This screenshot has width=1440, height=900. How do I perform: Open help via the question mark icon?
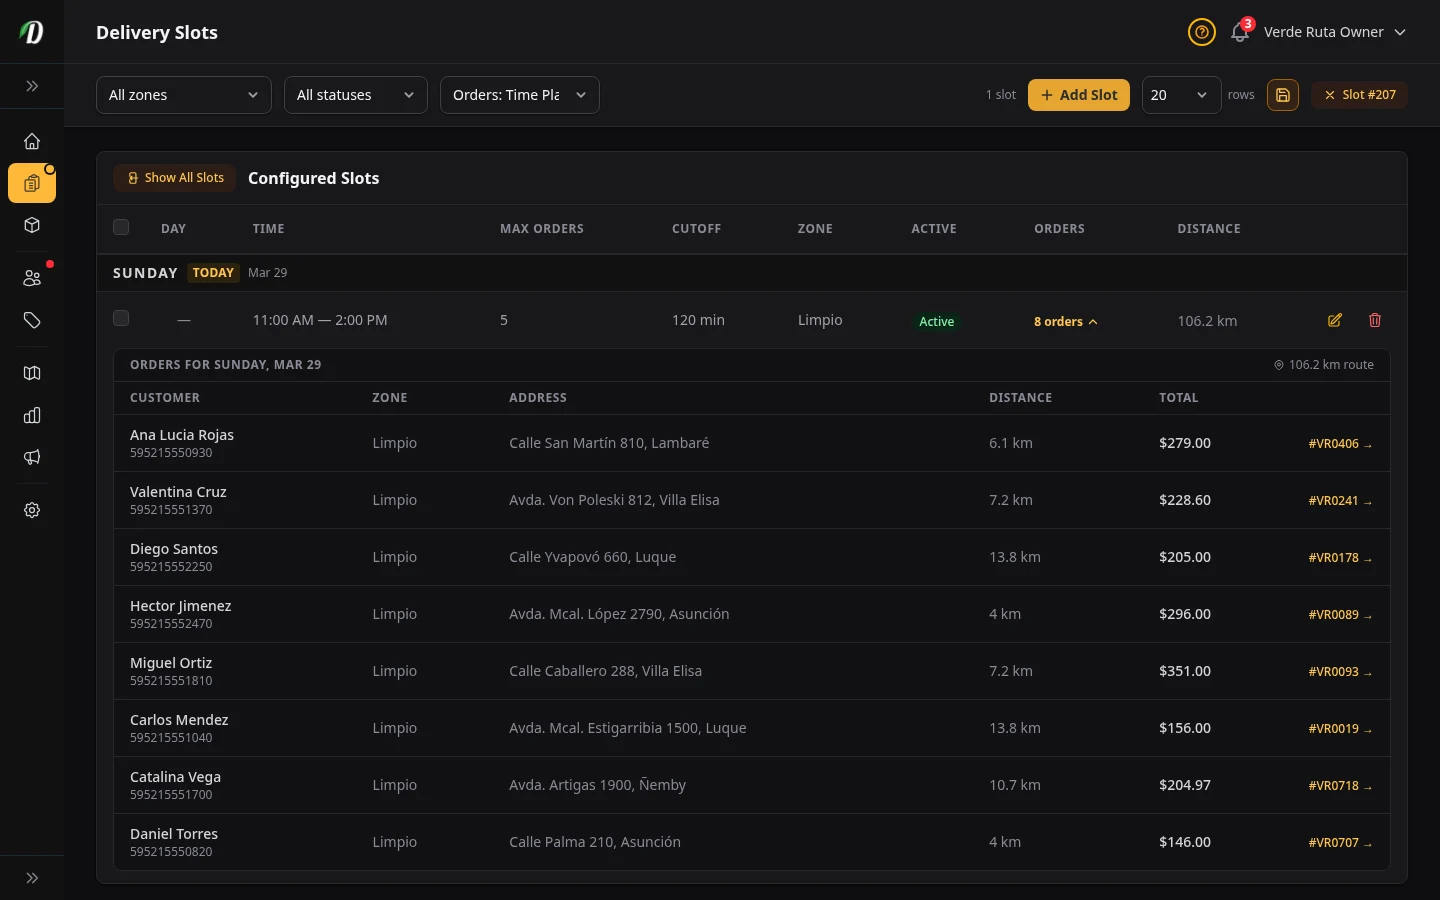[1201, 32]
